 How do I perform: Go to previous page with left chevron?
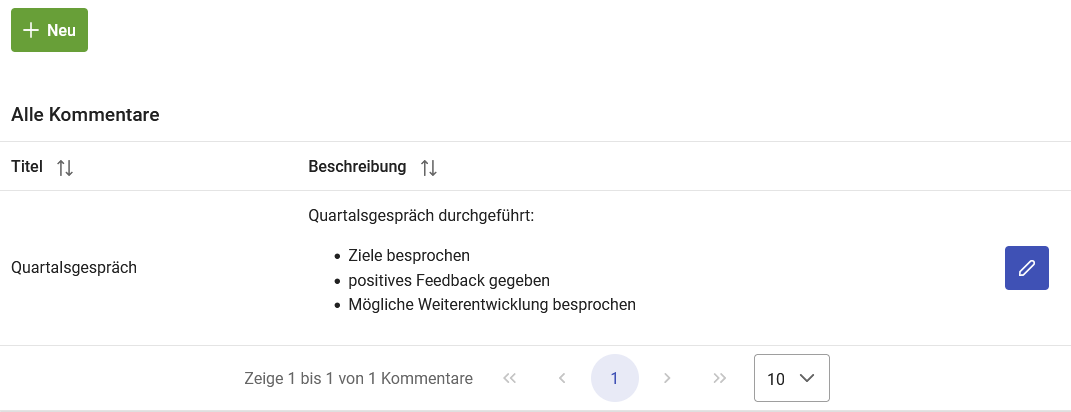pos(562,378)
